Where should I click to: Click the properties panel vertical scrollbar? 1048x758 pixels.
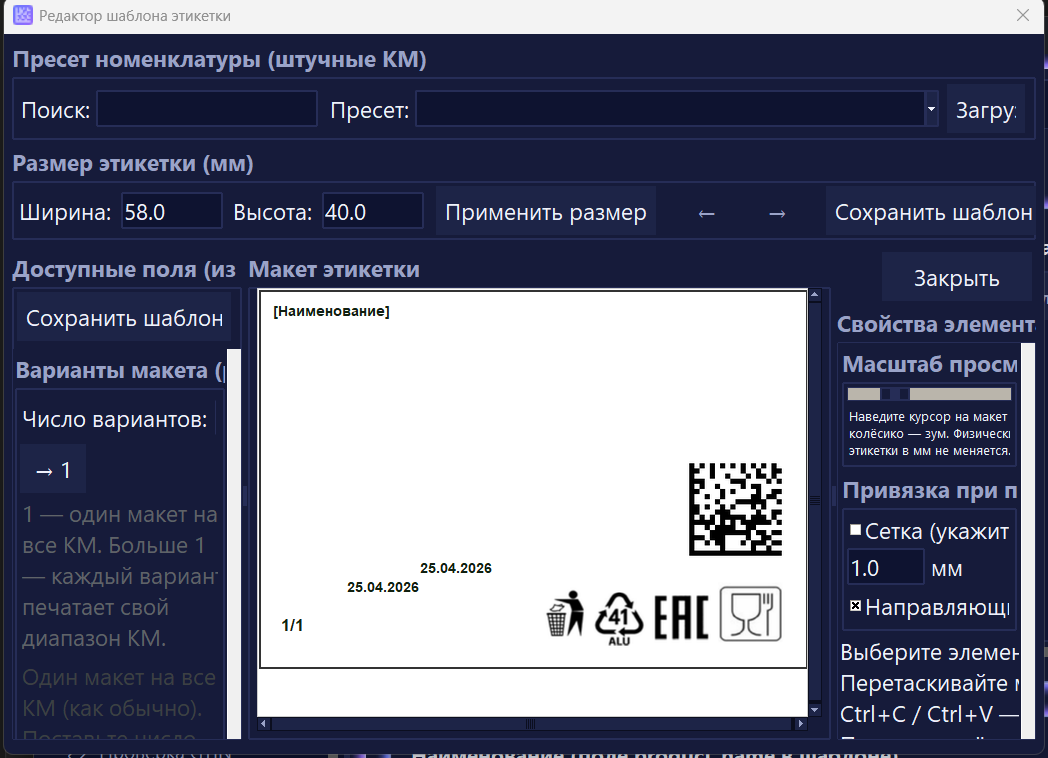point(1028,541)
